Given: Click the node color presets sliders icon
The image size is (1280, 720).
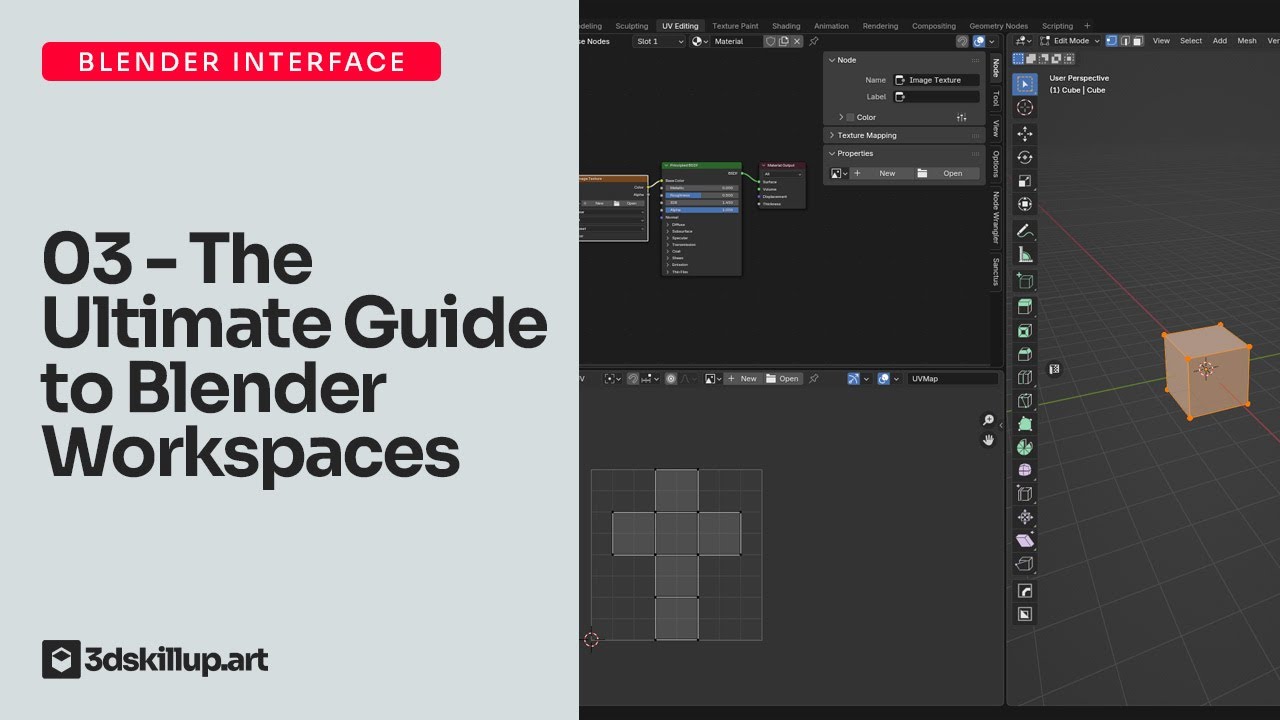Looking at the screenshot, I should tap(962, 117).
